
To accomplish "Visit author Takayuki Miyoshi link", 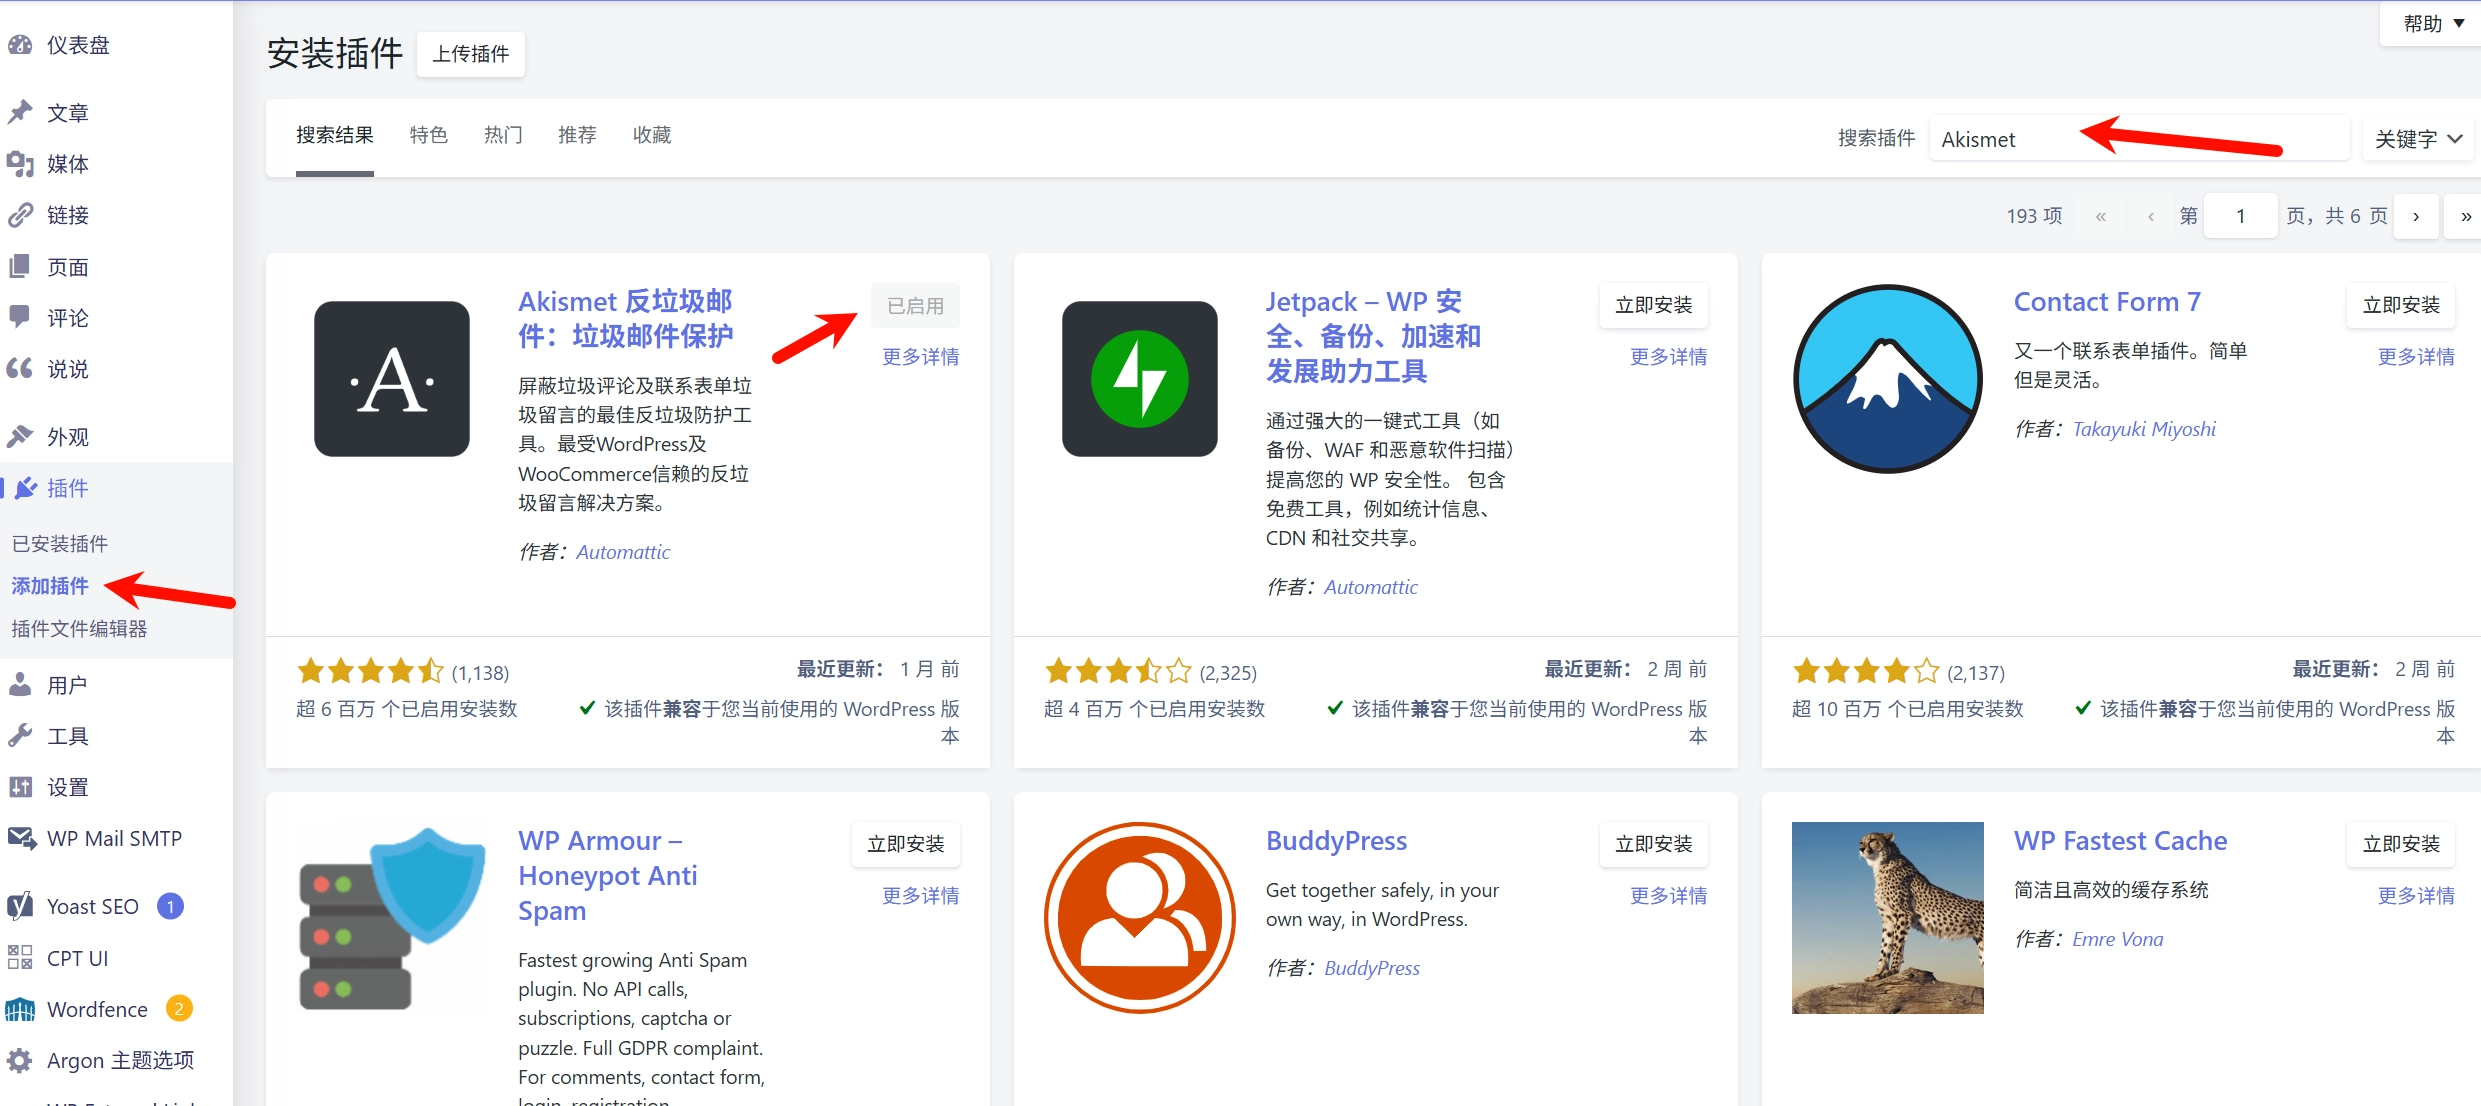I will click(x=2145, y=429).
